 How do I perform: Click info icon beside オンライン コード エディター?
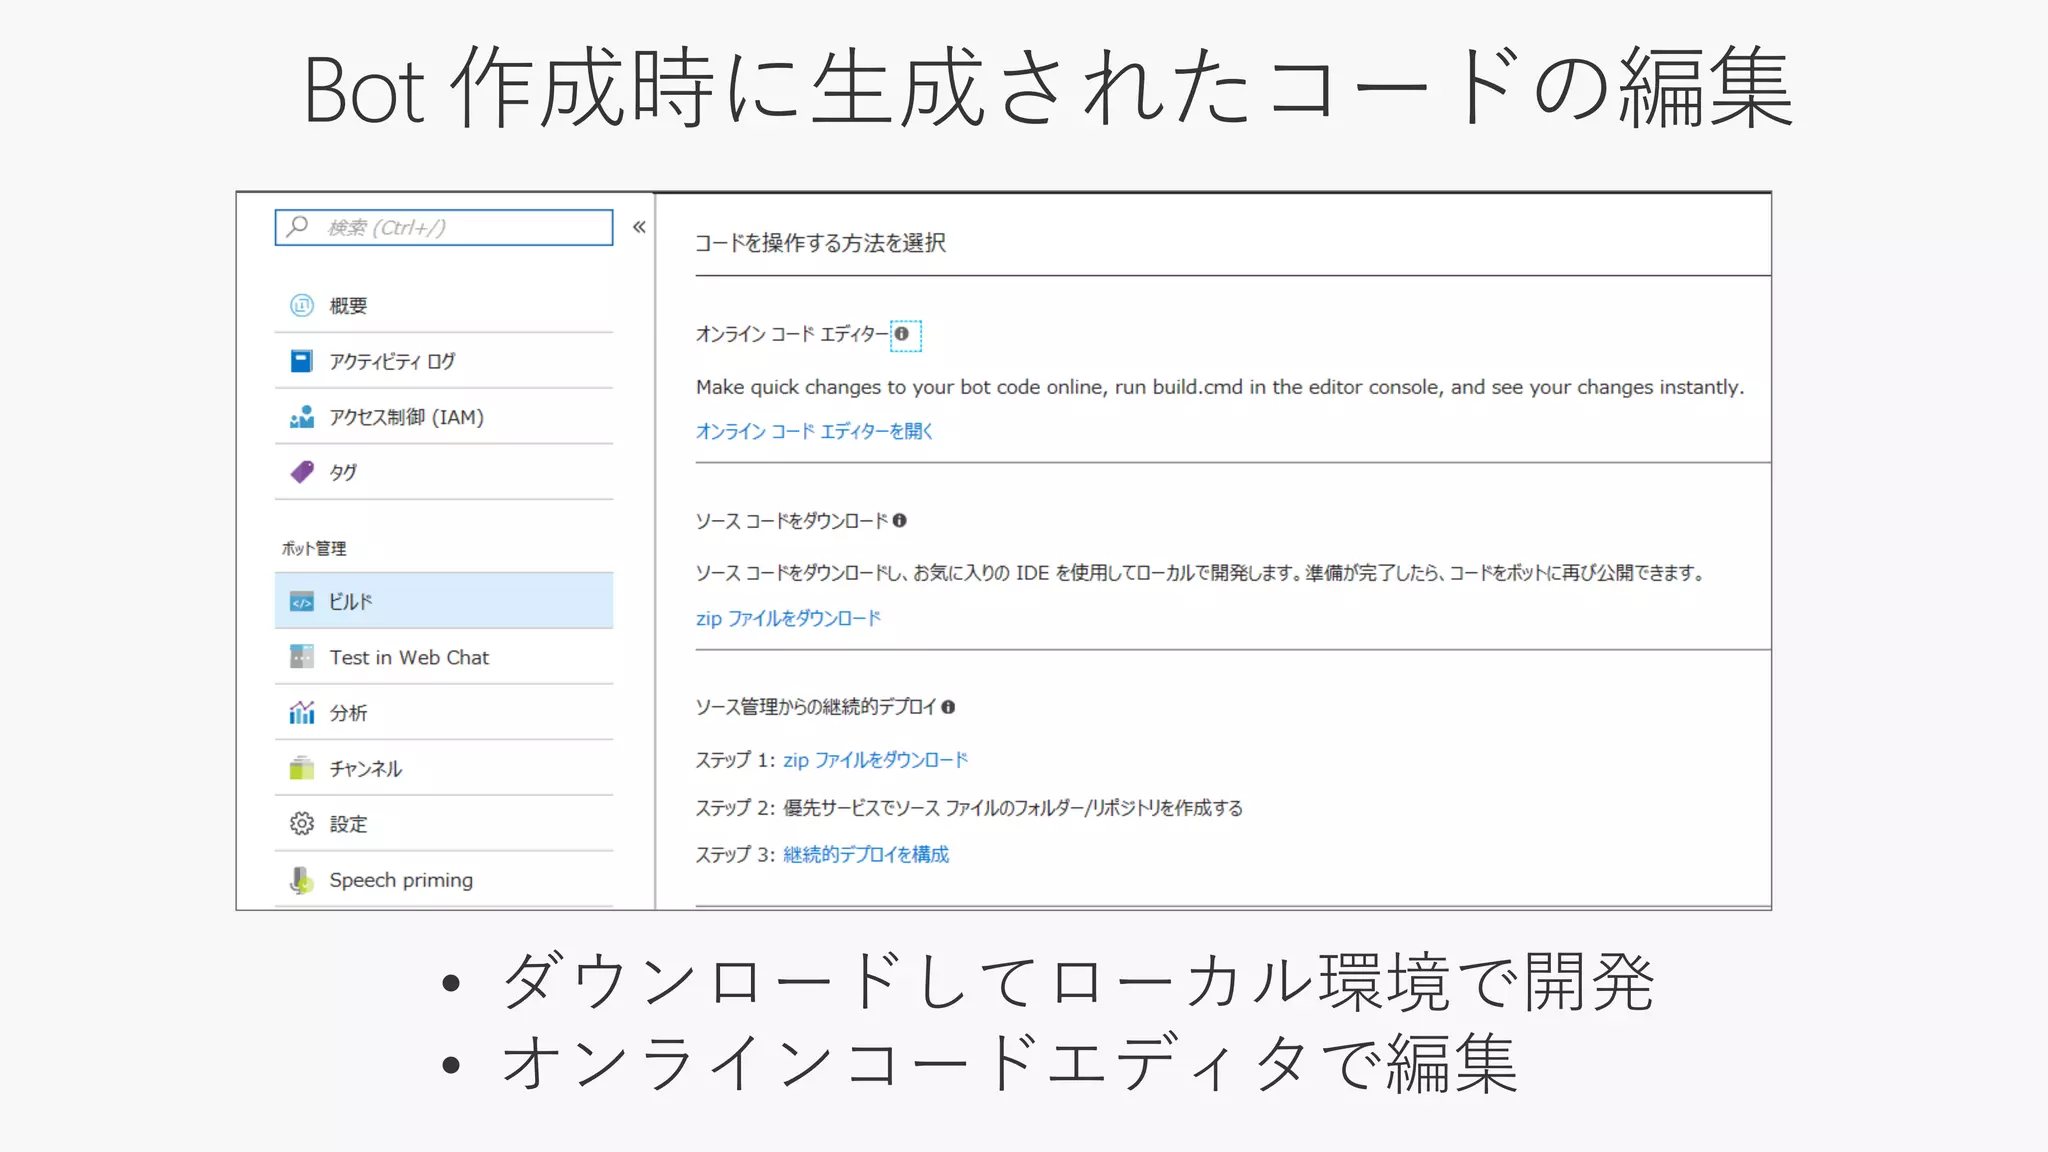(902, 334)
